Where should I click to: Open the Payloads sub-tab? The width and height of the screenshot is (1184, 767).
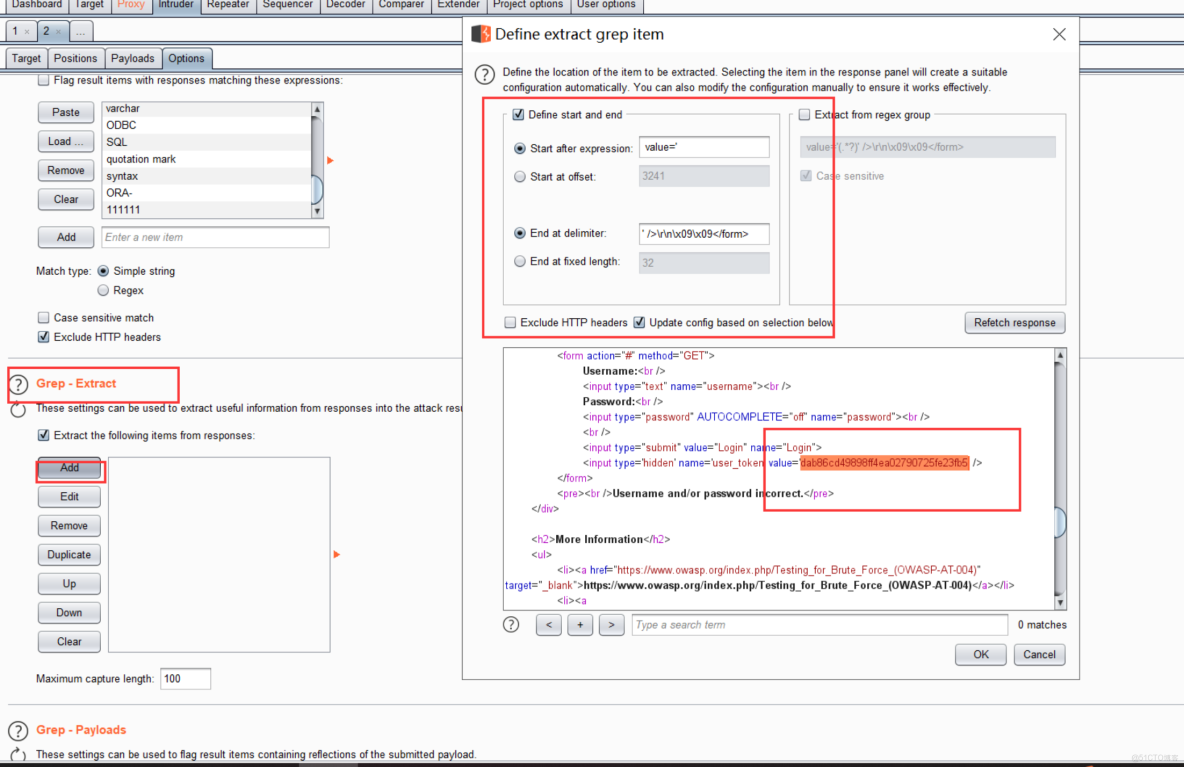click(133, 58)
